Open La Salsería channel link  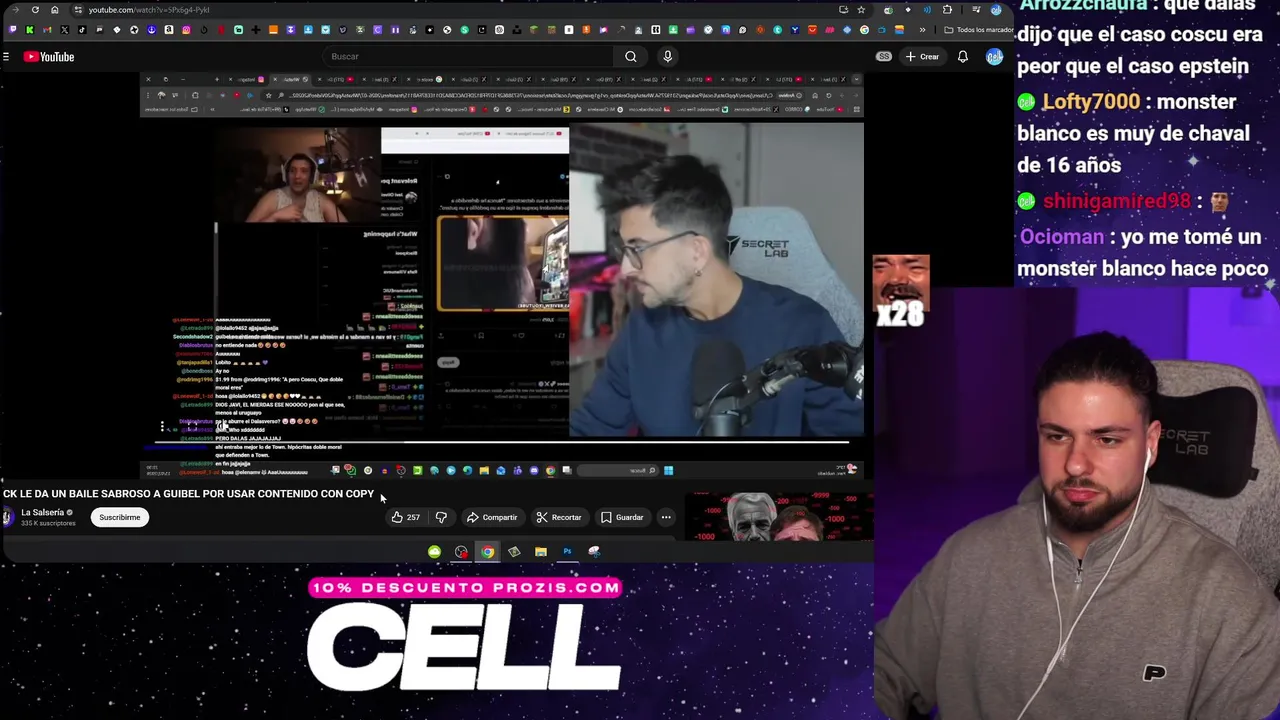tap(42, 513)
